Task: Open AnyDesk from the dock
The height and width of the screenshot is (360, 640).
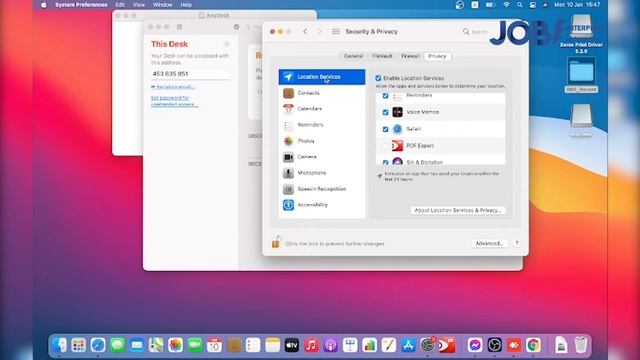Action: coord(514,345)
